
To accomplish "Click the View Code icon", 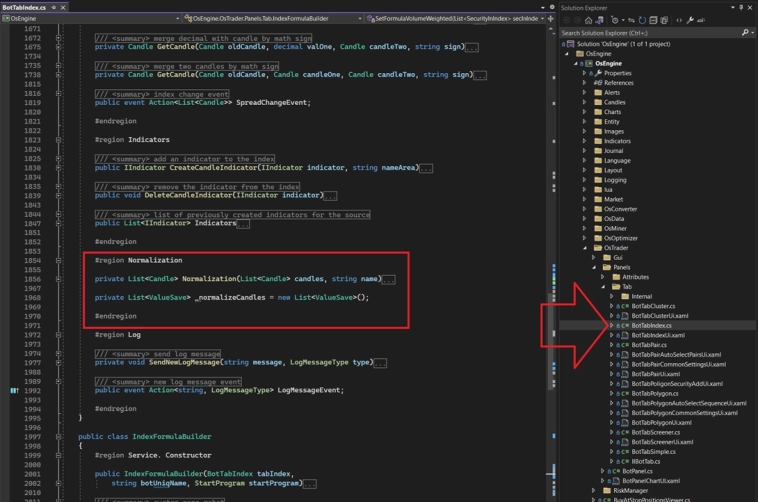I will [x=679, y=19].
